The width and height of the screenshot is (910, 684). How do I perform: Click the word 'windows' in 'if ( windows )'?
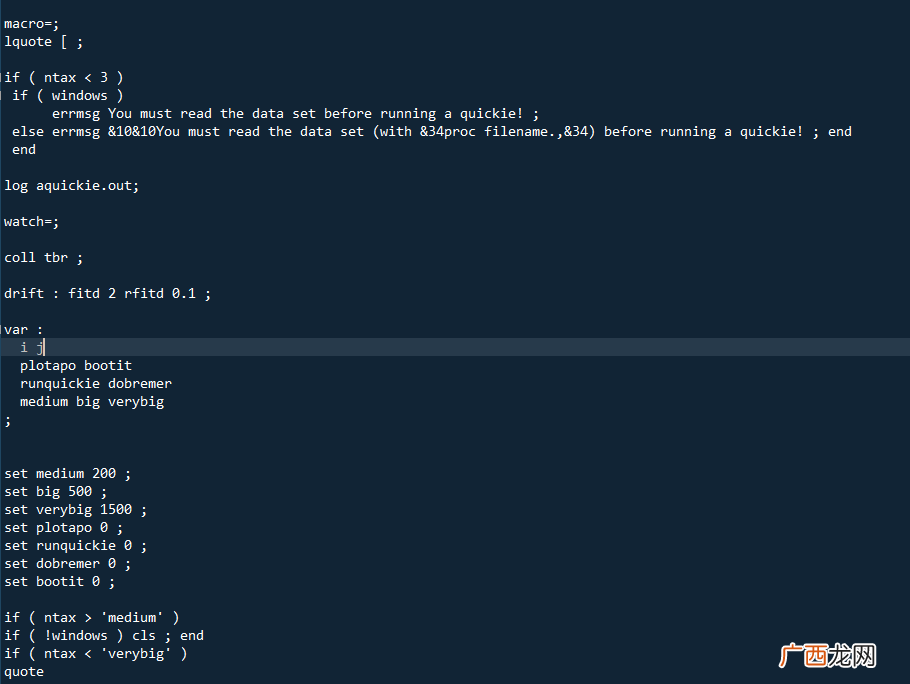coord(80,96)
